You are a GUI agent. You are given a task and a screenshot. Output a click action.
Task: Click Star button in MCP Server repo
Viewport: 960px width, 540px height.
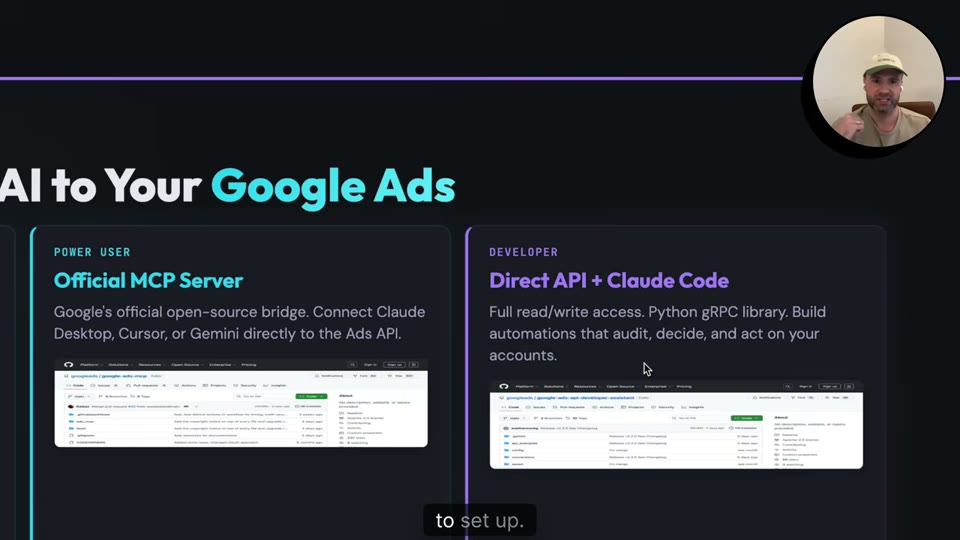point(402,376)
